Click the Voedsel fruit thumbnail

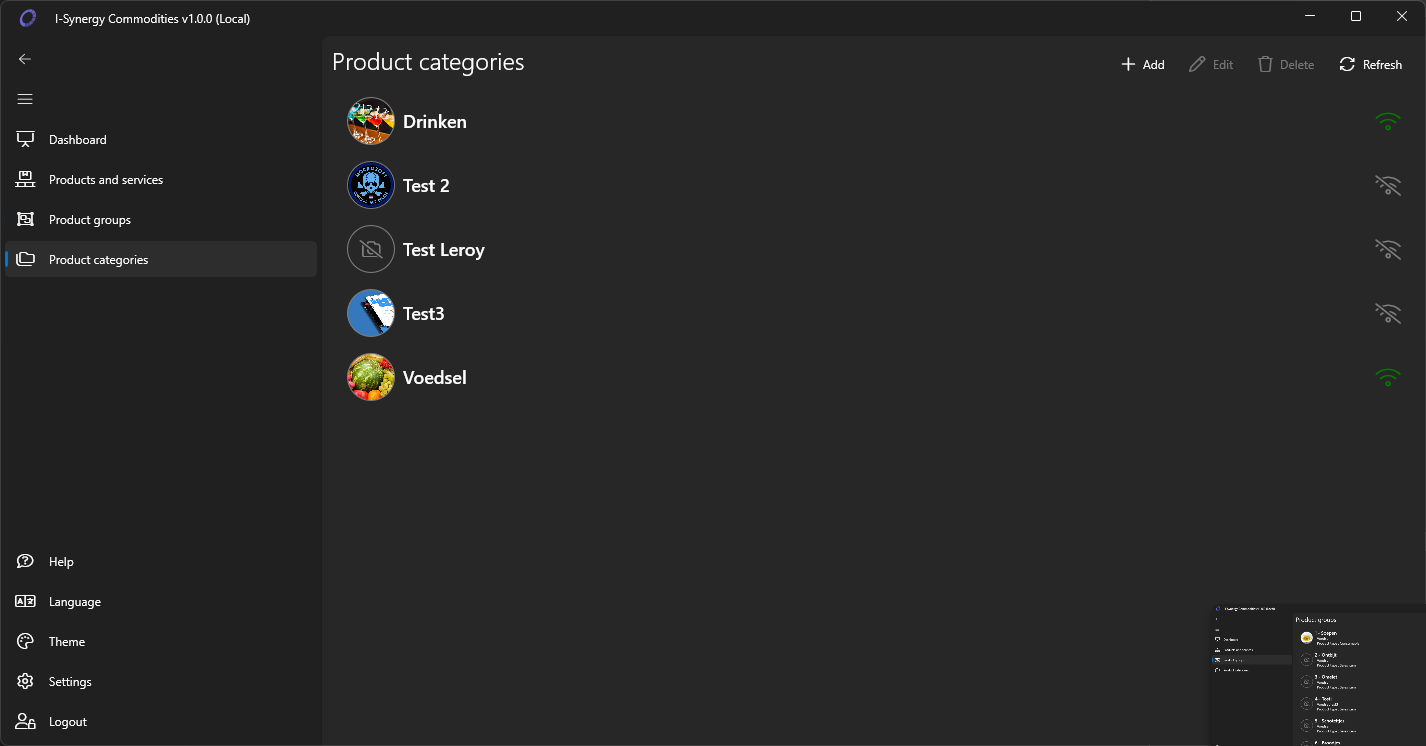(371, 378)
